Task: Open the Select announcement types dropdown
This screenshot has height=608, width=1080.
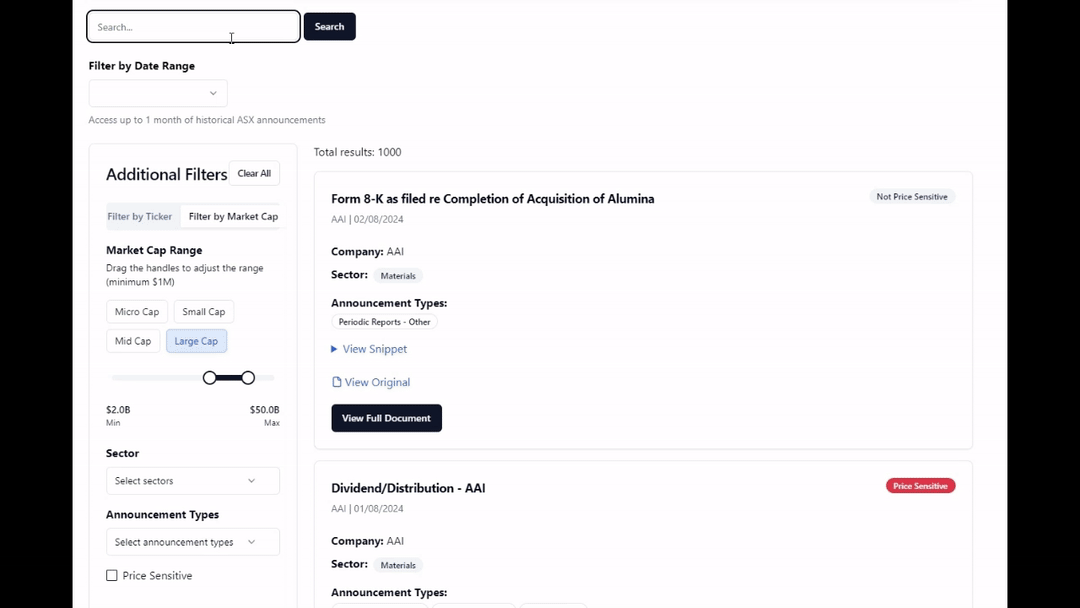Action: (192, 541)
